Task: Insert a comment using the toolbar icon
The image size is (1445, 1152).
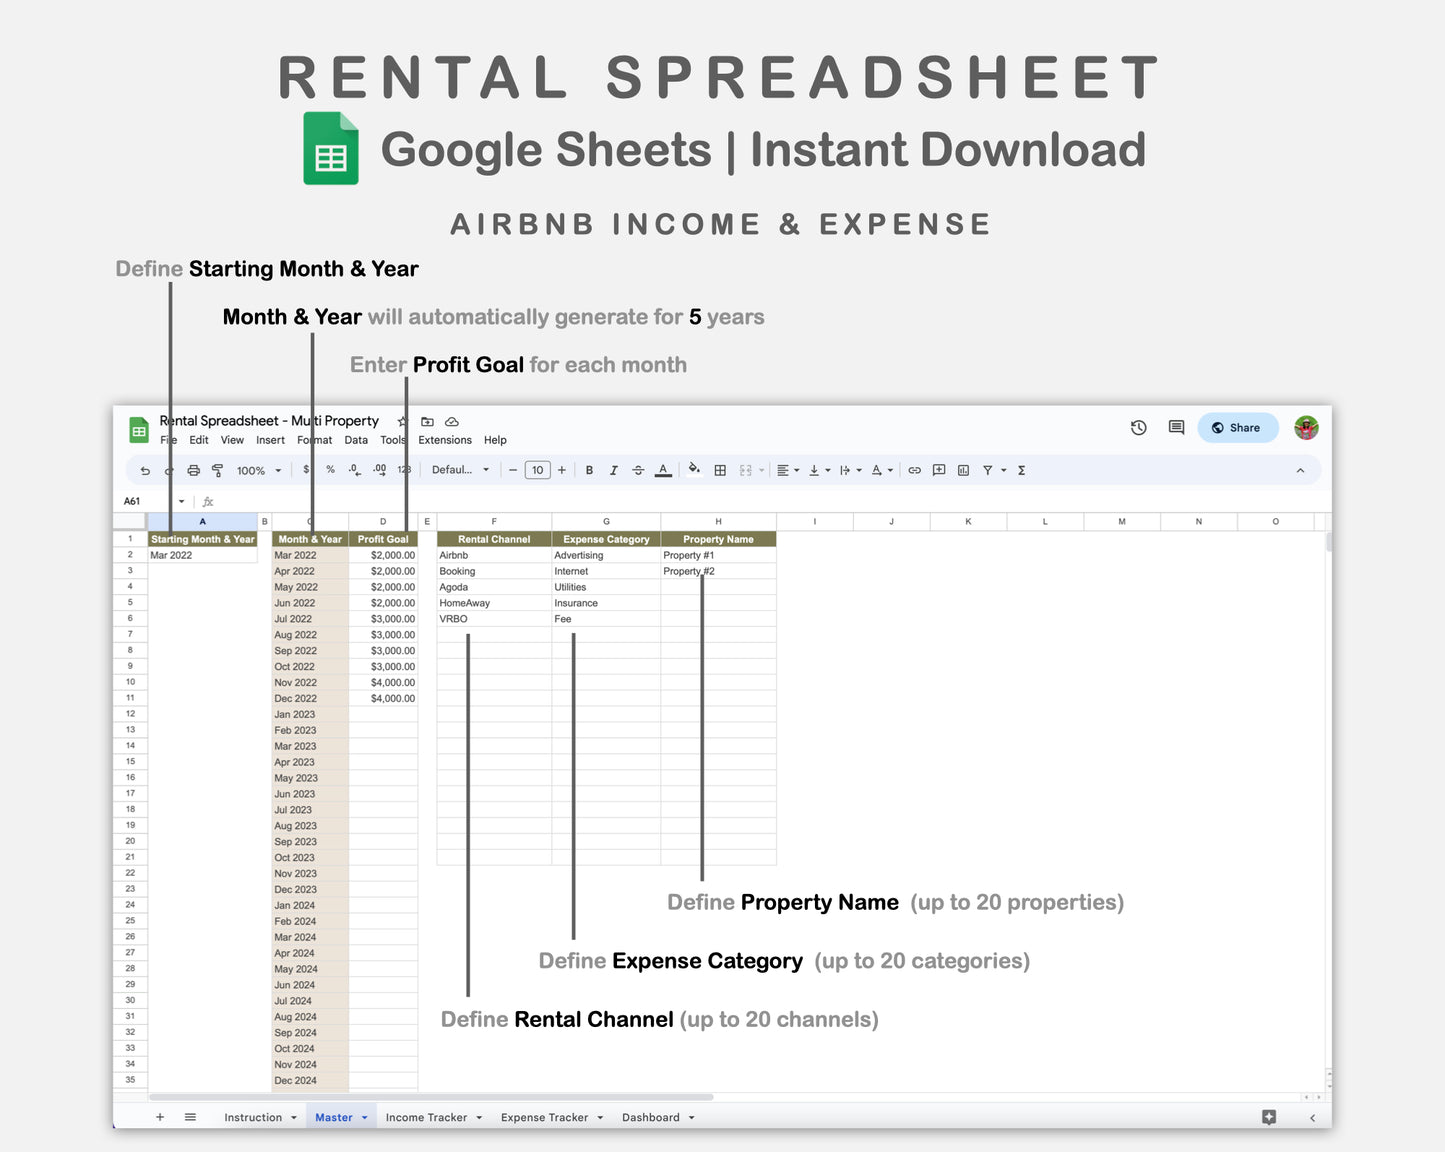Action: pos(938,469)
